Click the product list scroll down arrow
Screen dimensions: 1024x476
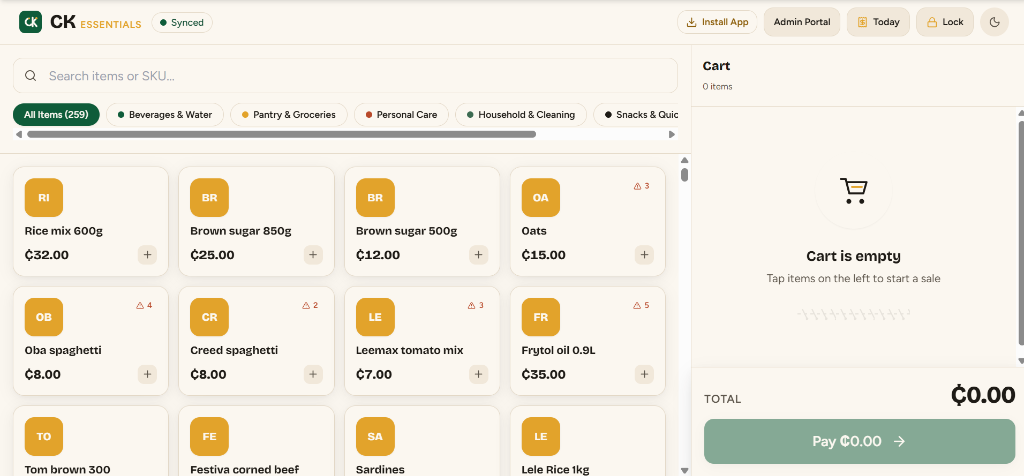click(x=684, y=470)
